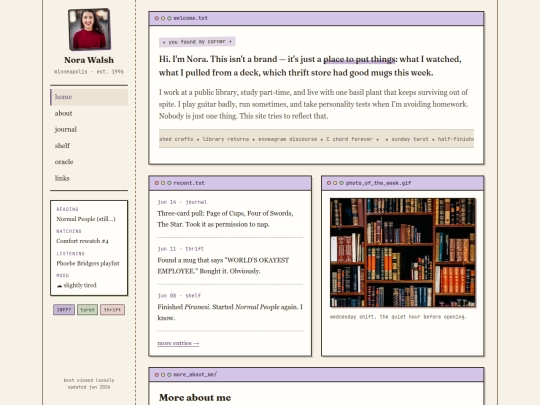Click the photo_of_the_week.gif window title
Viewport: 540px width, 405px height.
(x=378, y=183)
